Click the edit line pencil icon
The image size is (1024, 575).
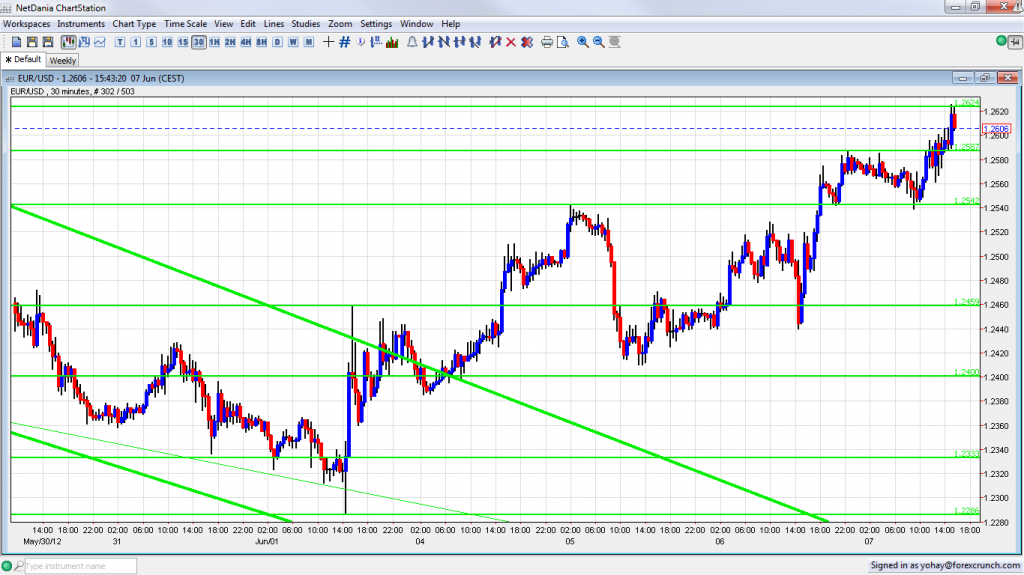tap(495, 42)
